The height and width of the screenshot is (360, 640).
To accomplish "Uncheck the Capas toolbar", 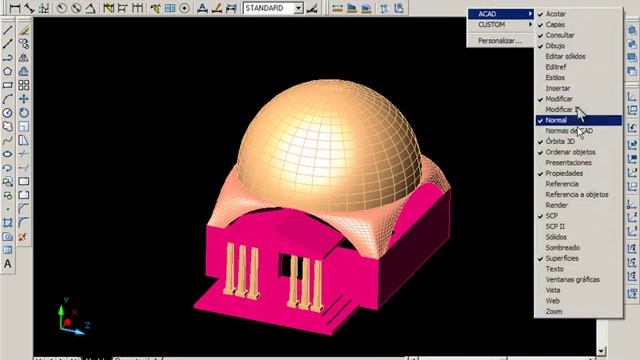I will point(578,24).
